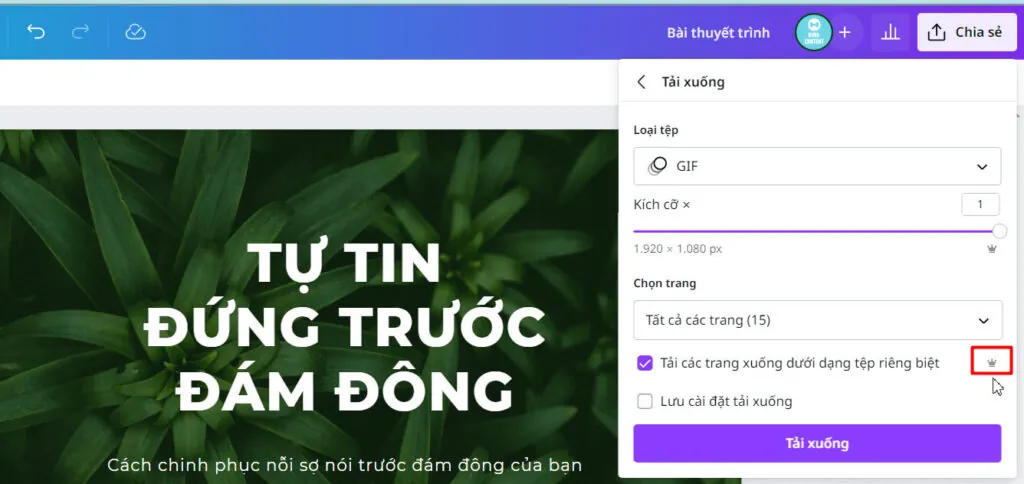Go back from Tải xuống panel
Image resolution: width=1024 pixels, height=484 pixels.
[x=641, y=82]
